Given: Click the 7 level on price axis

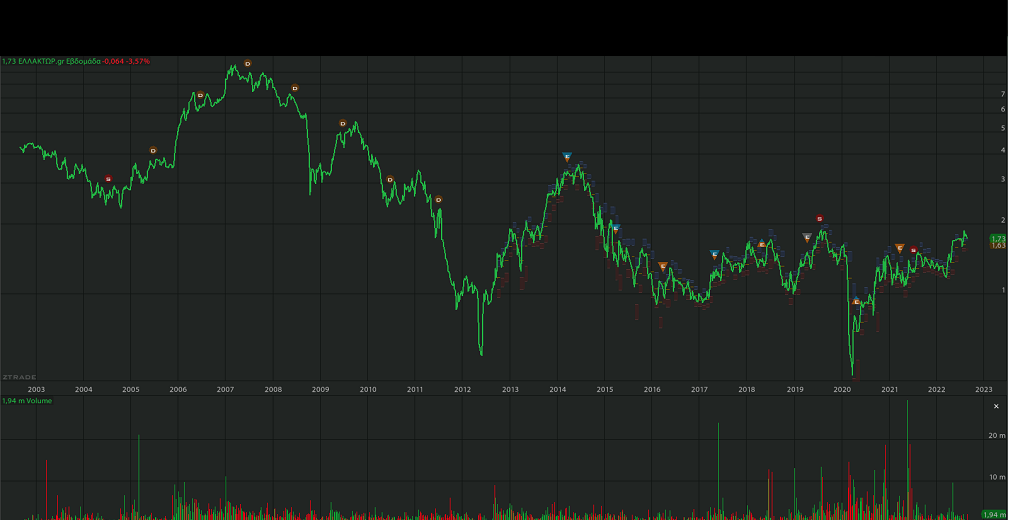Looking at the screenshot, I should (x=1003, y=94).
